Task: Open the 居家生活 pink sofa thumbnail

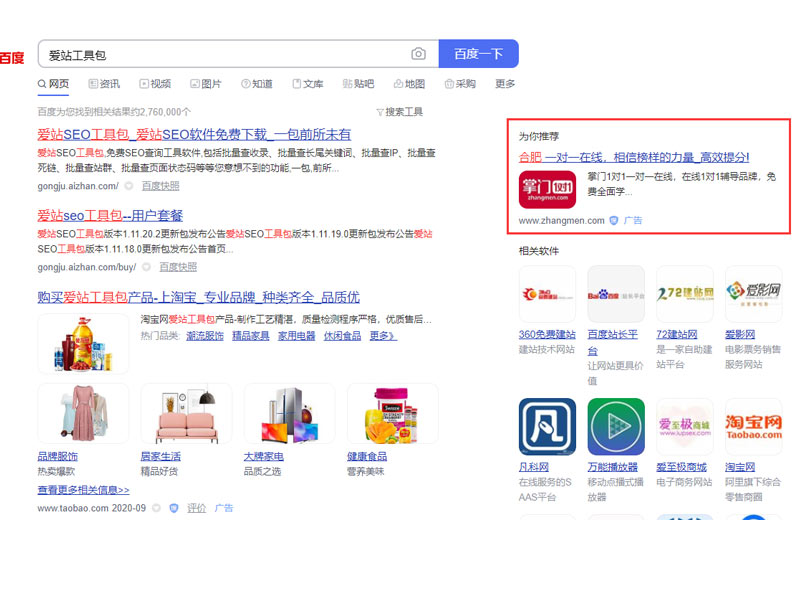Action: [x=186, y=413]
